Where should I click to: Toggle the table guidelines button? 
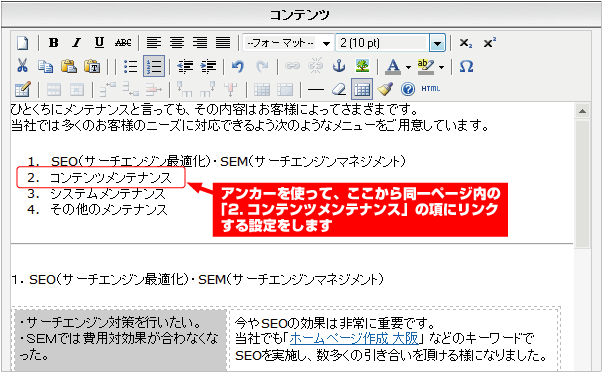[x=362, y=89]
